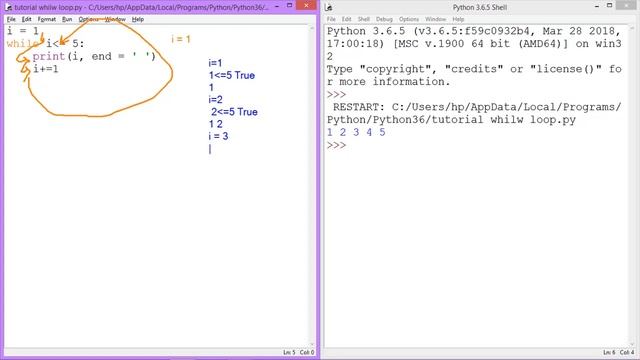Click 'Python 3.6.5 Shell' title bar
Image resolution: width=640 pixels, height=360 pixels.
(x=480, y=7)
